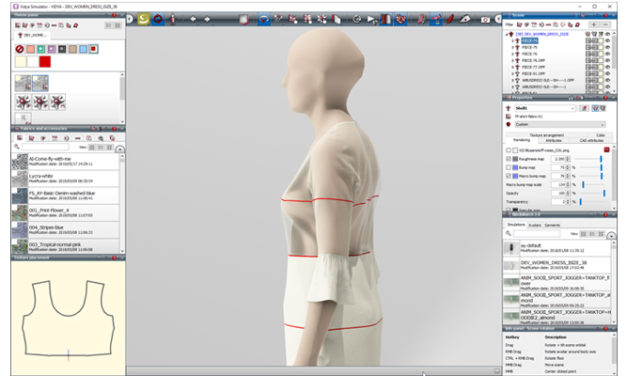Switch to the Texture arrangement tab
627x376 pixels.
click(x=547, y=135)
